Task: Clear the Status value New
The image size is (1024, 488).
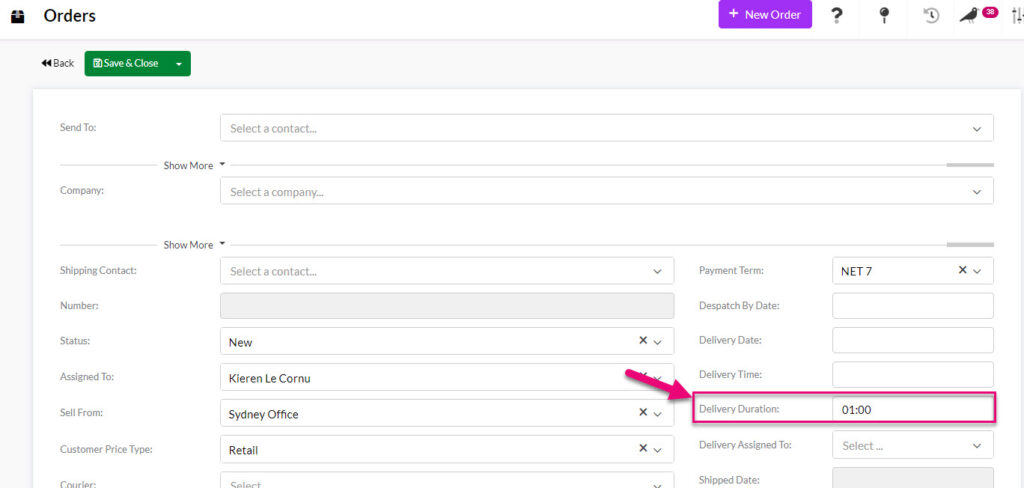Action: [x=643, y=340]
